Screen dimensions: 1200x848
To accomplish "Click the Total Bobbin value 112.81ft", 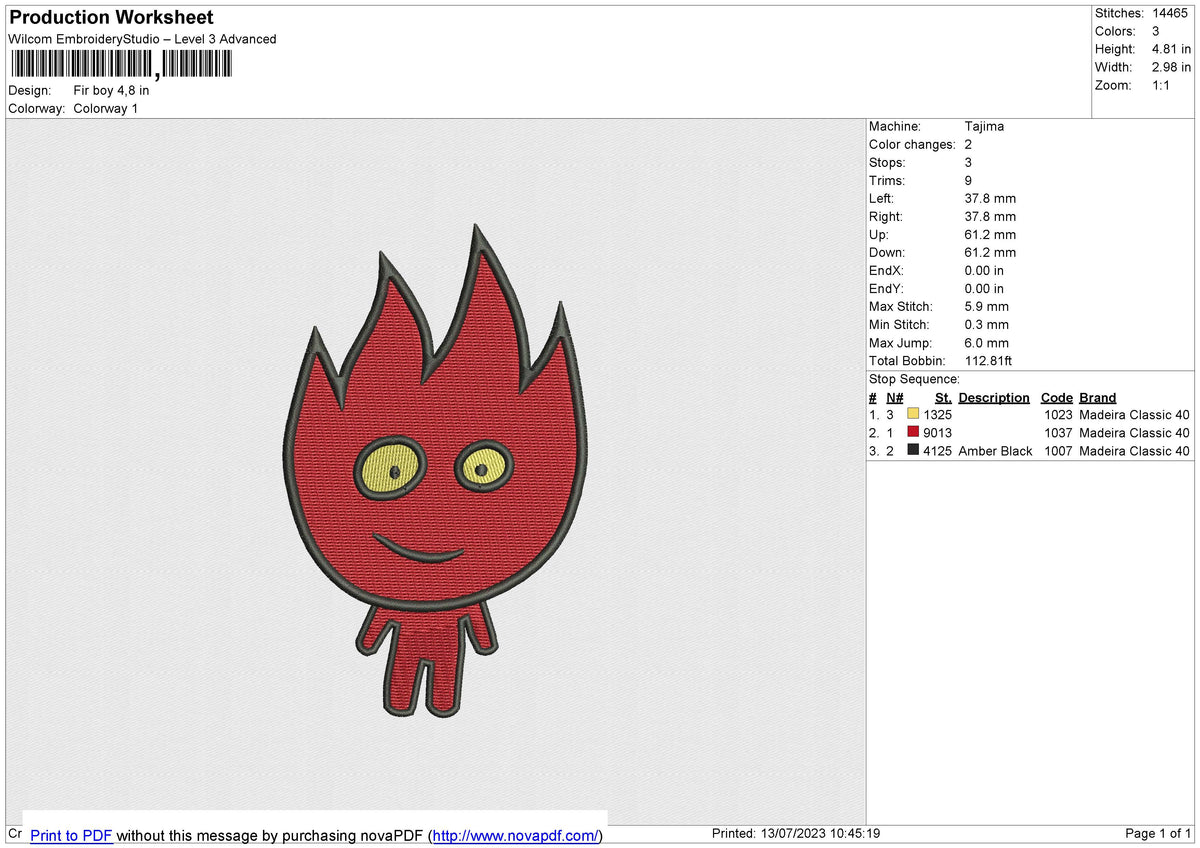I will [x=988, y=360].
